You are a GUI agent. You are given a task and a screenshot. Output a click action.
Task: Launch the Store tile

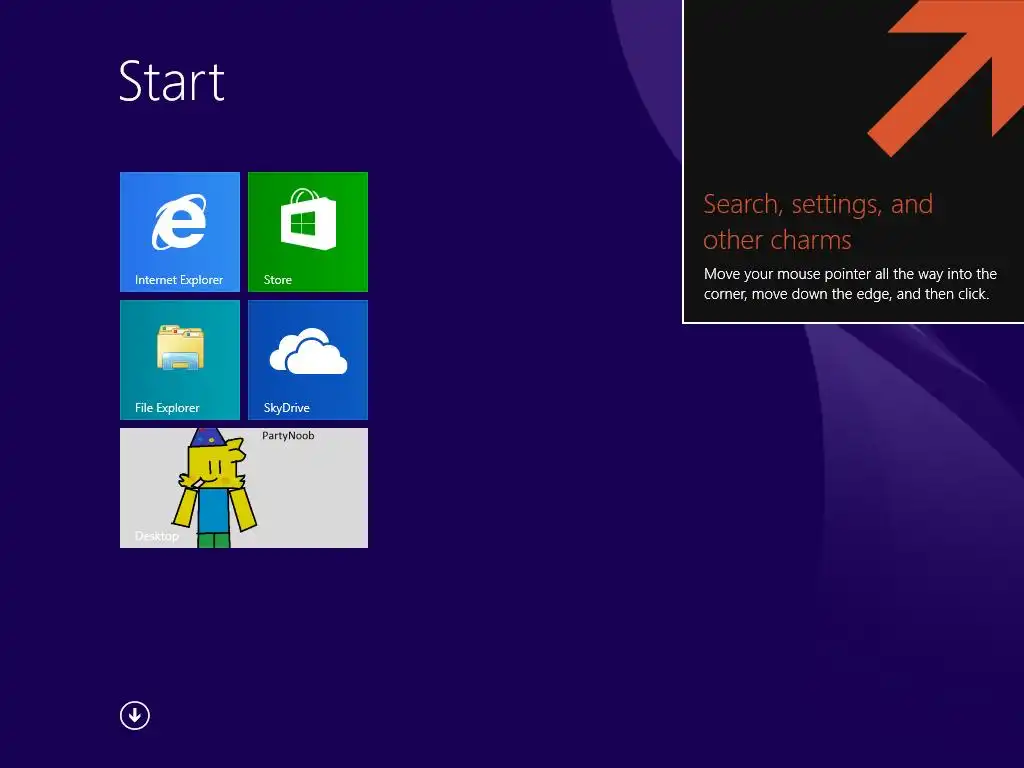tap(308, 232)
